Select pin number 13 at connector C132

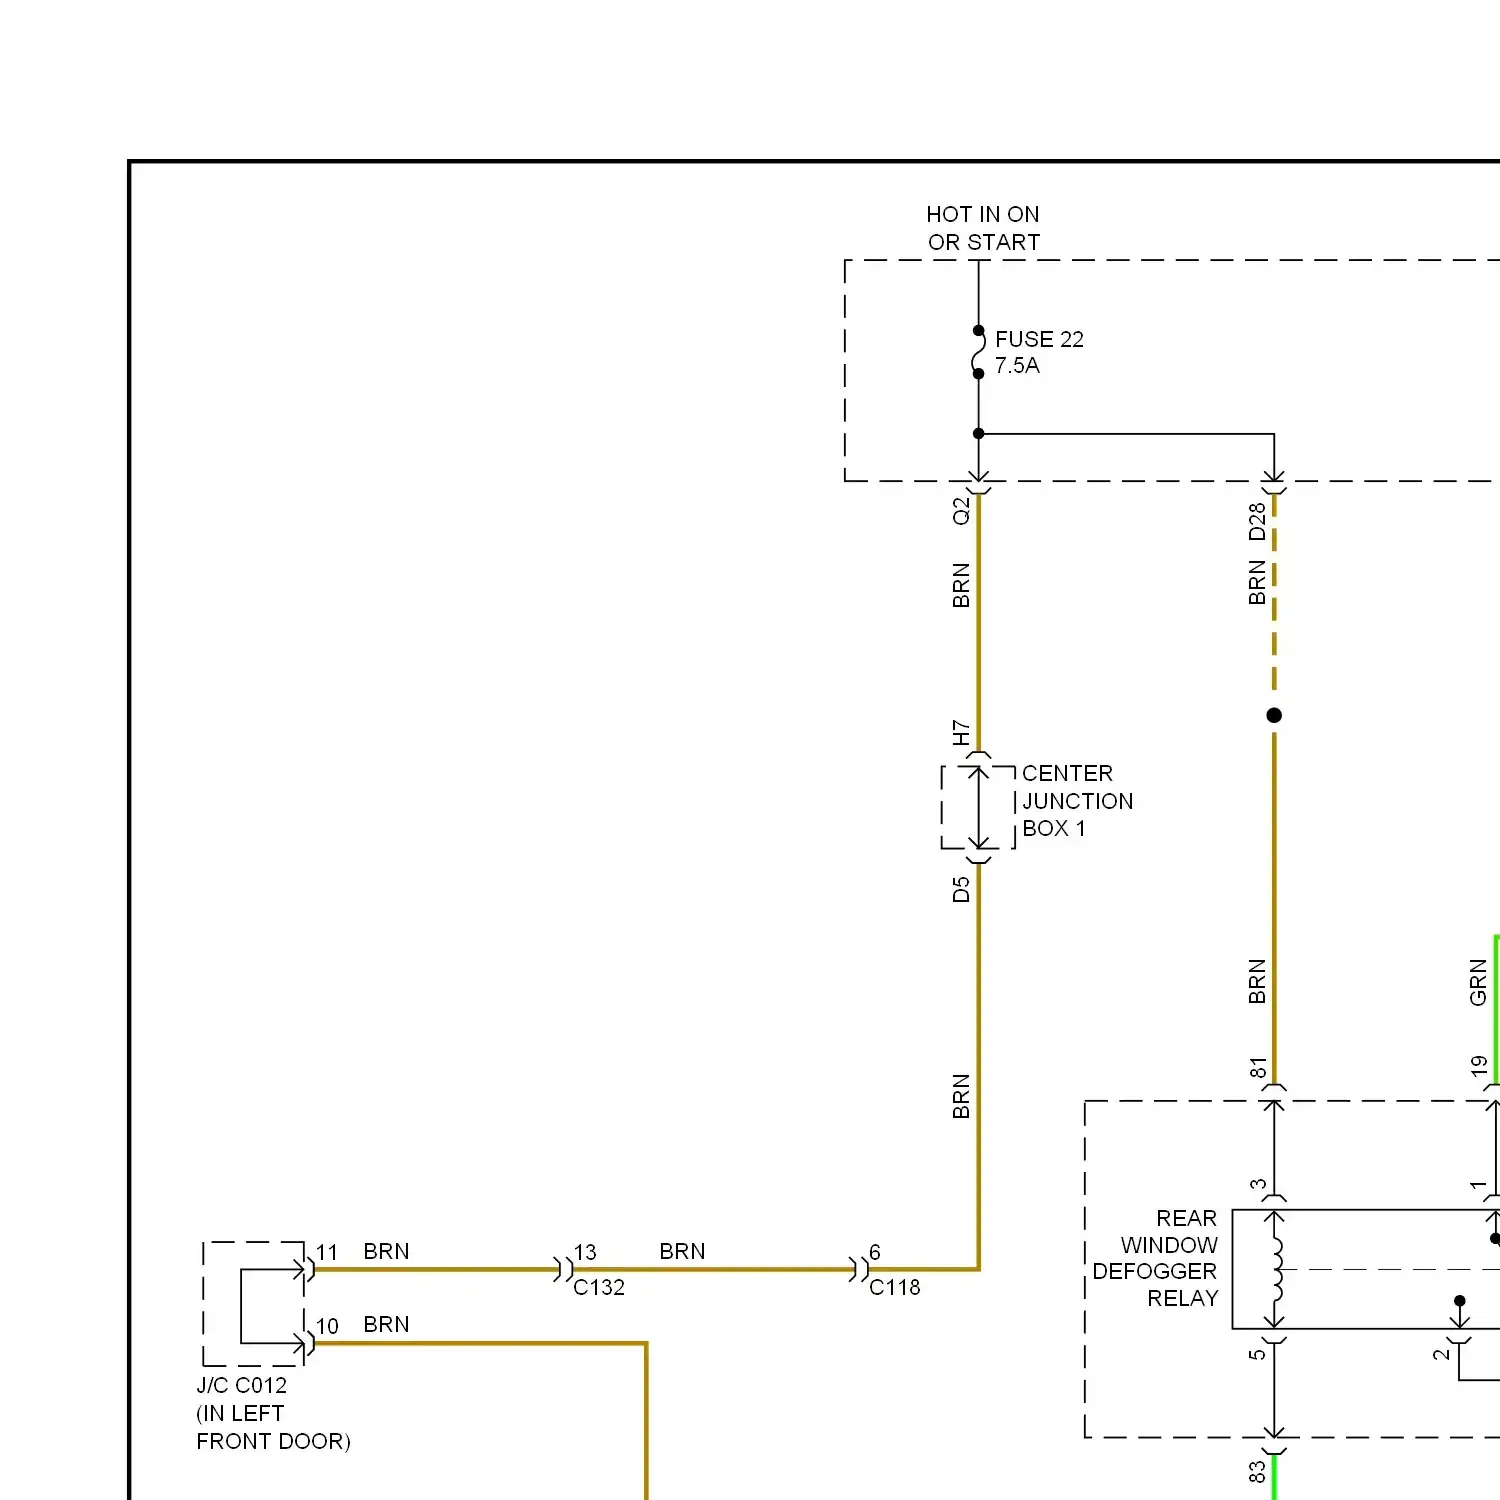[585, 1252]
